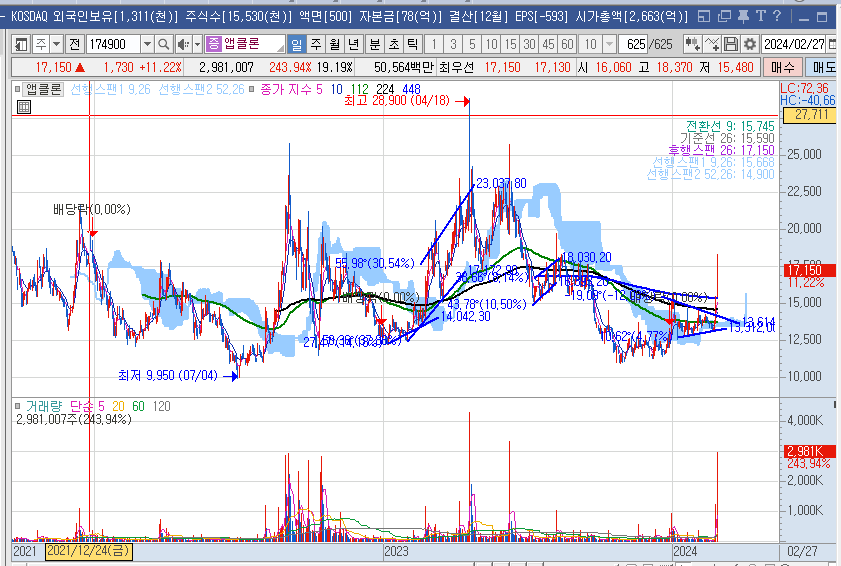This screenshot has height=566, width=841.
Task: Toggle the left side panel icon
Action: (x=21, y=44)
